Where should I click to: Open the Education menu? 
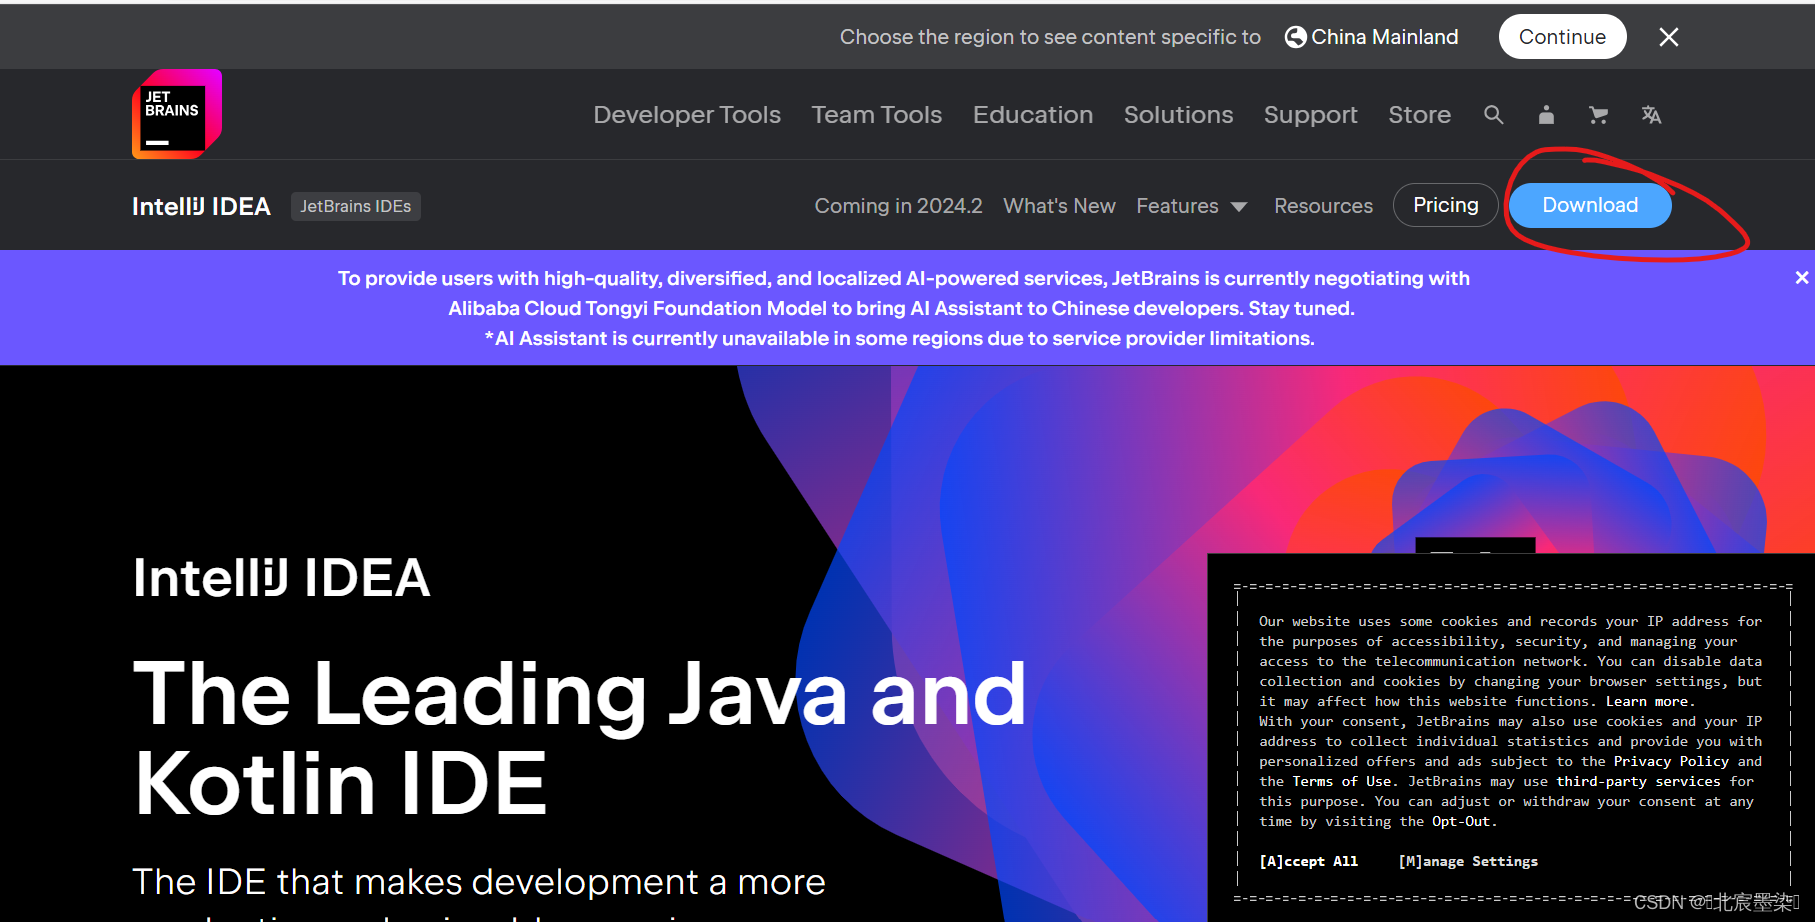click(1033, 115)
